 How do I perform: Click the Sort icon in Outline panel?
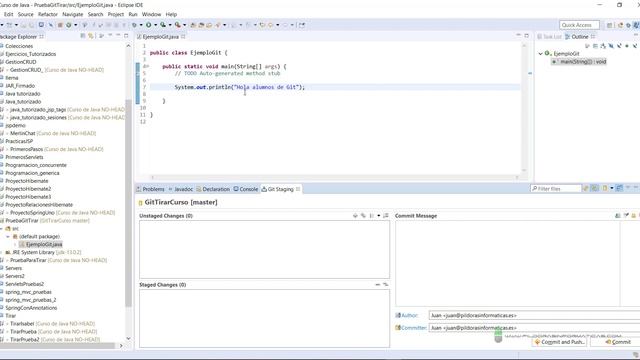(603, 46)
